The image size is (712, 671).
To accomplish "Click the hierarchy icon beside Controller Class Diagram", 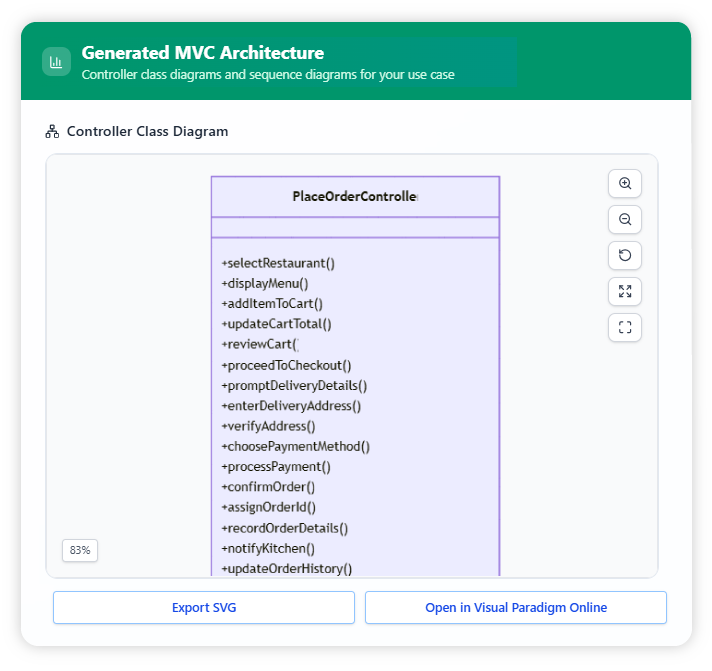I will (52, 132).
